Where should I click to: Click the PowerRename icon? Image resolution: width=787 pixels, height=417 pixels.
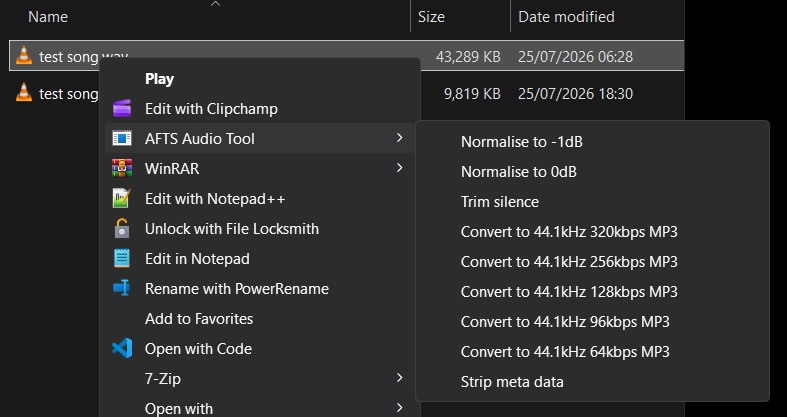(122, 288)
